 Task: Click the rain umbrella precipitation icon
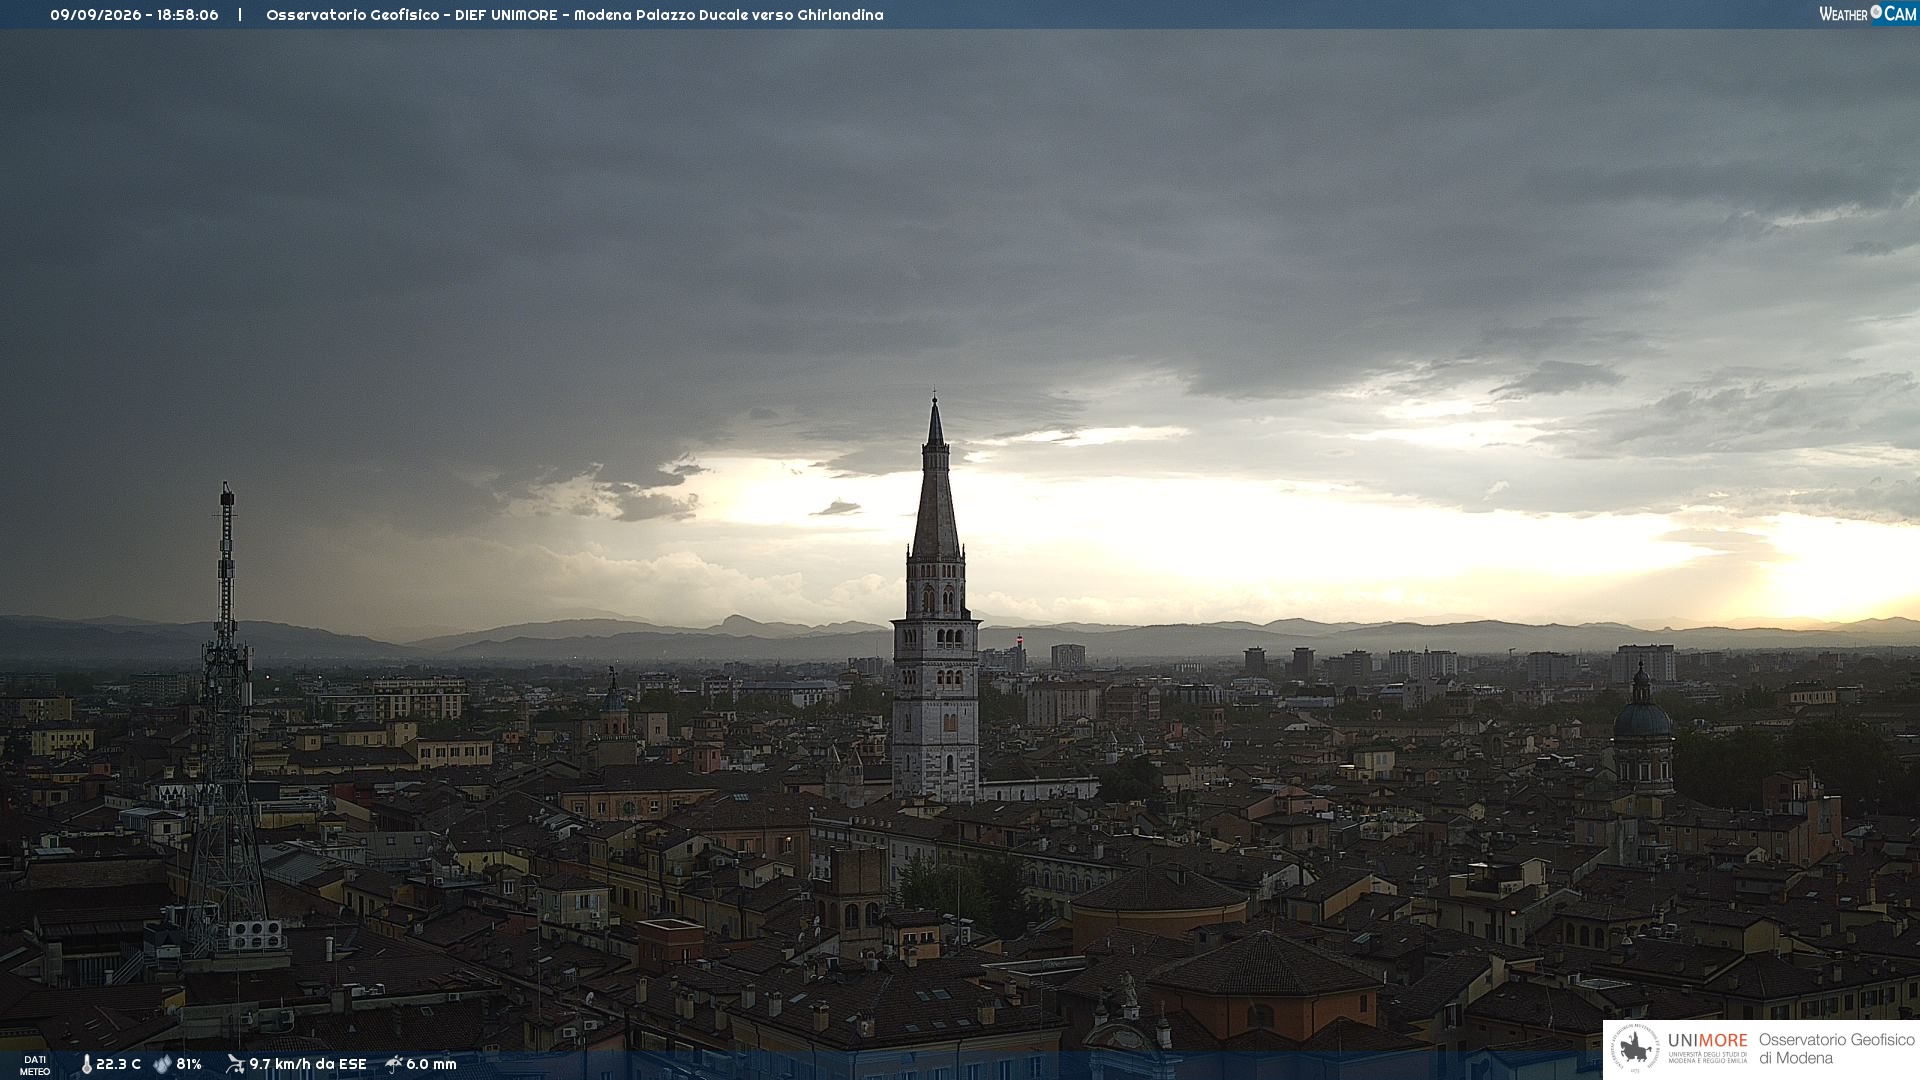click(x=394, y=1064)
